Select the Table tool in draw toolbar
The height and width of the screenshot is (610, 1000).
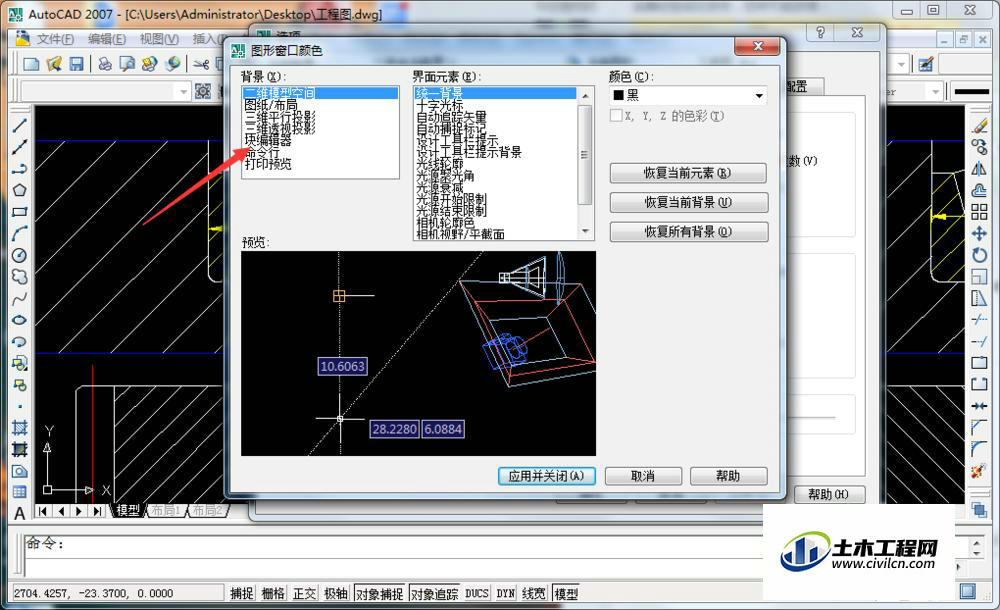click(20, 492)
